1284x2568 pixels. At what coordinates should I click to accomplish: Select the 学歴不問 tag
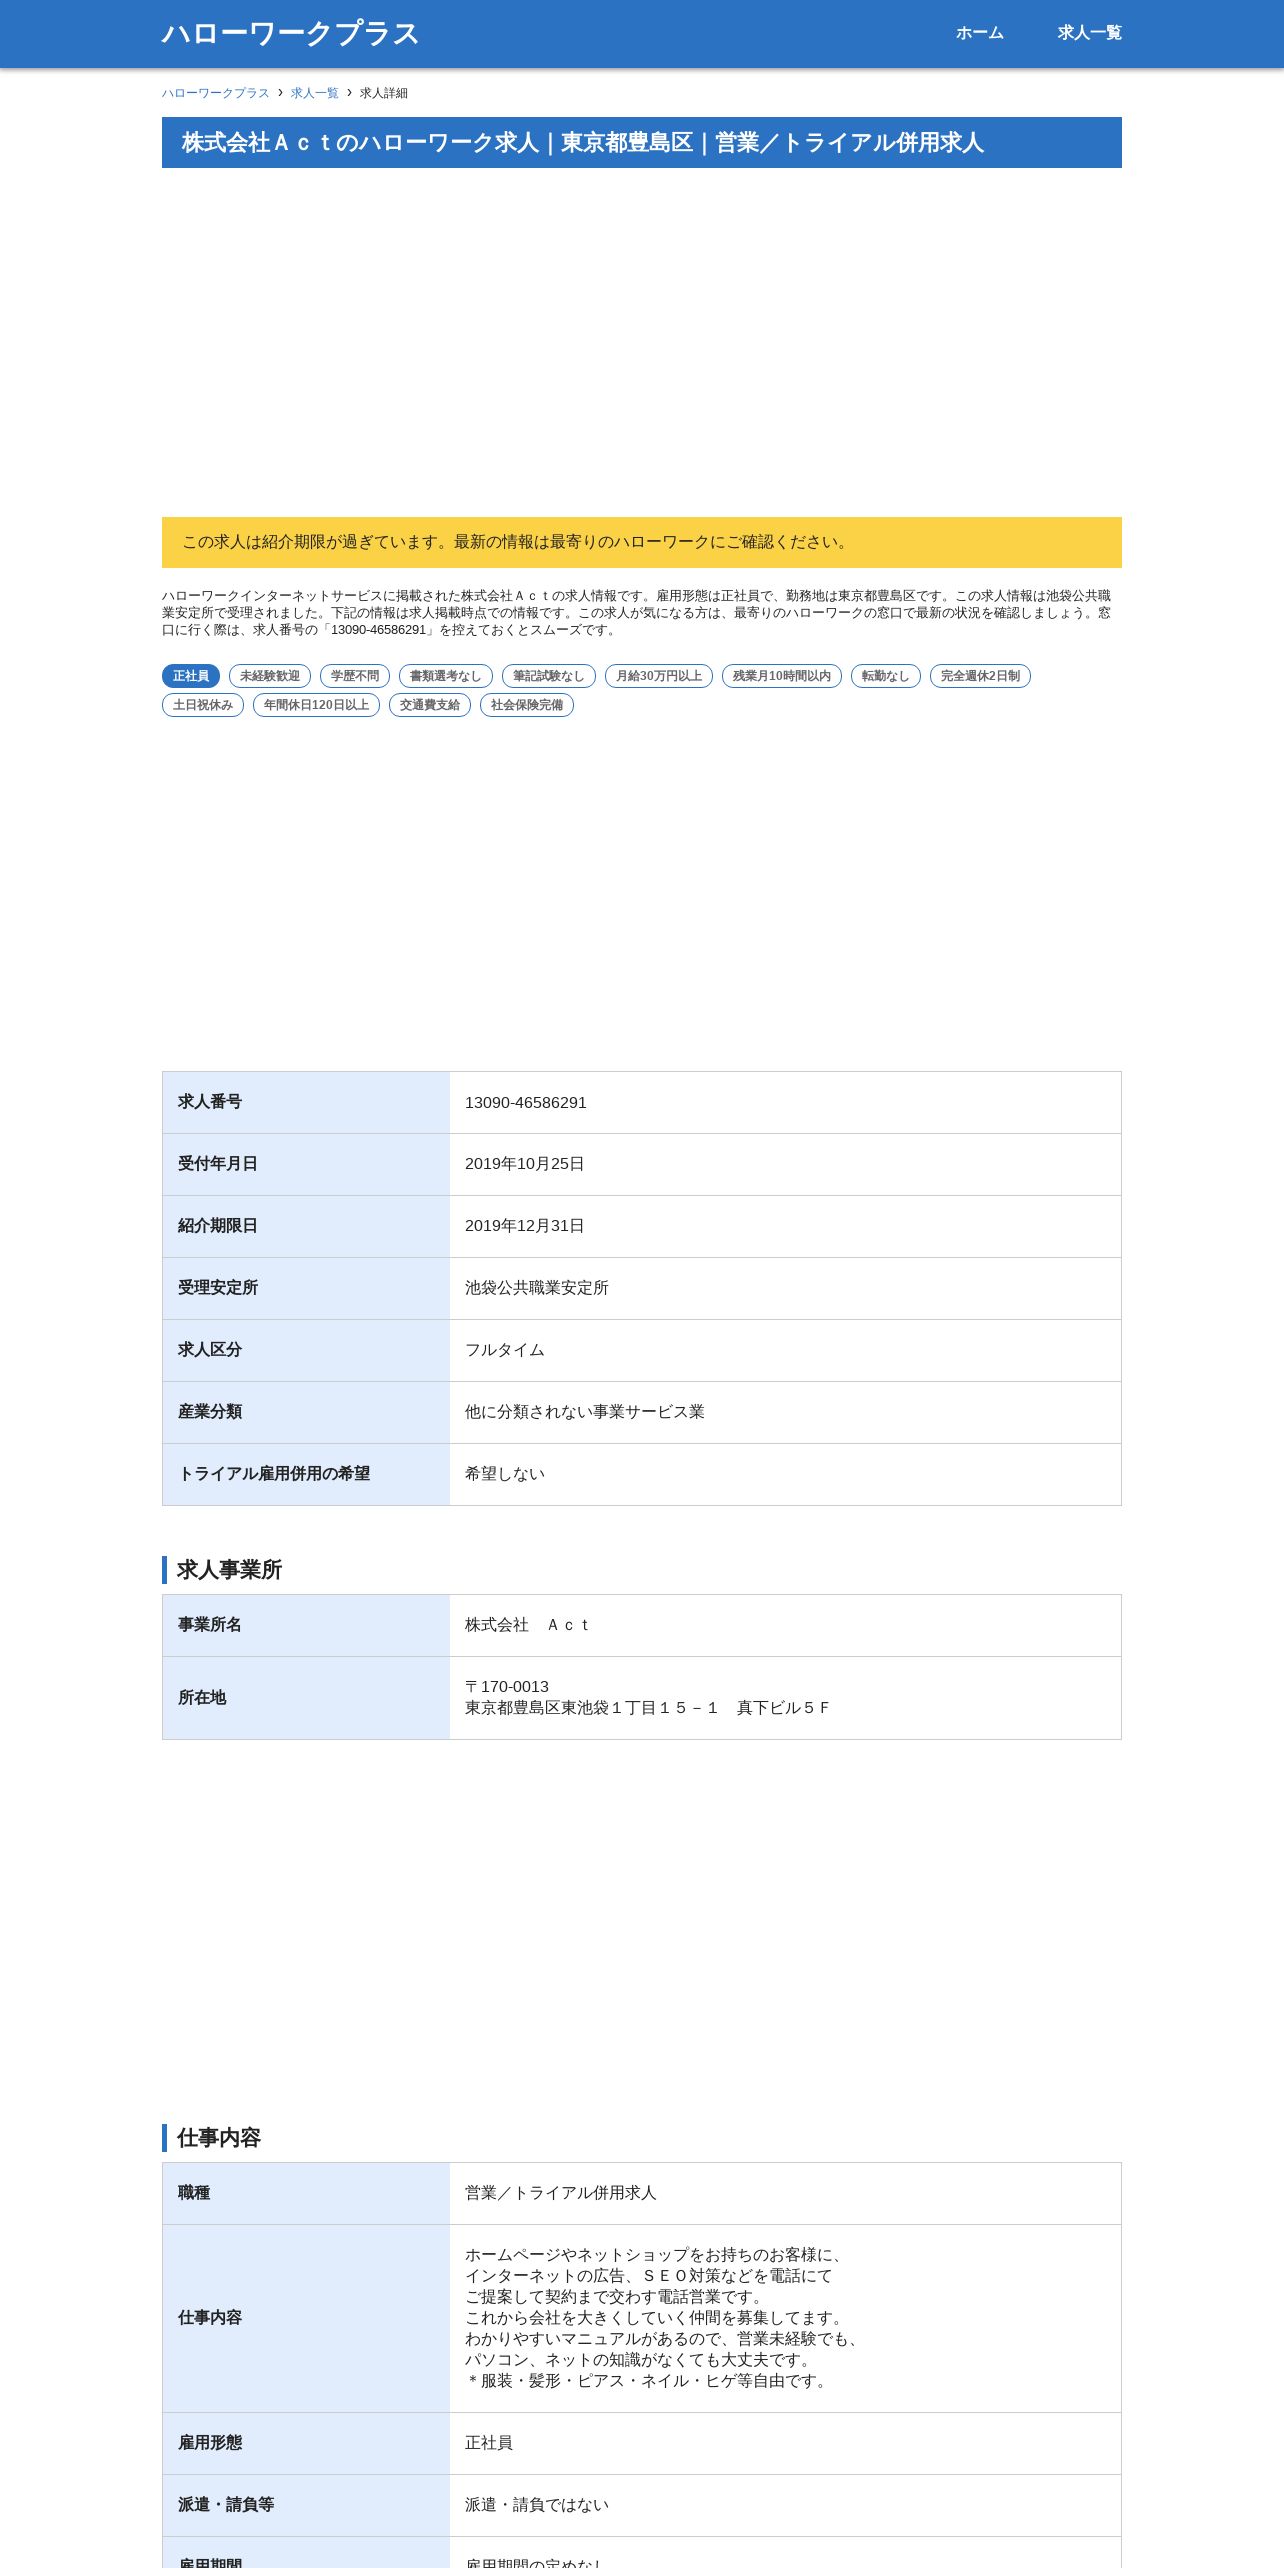[355, 676]
